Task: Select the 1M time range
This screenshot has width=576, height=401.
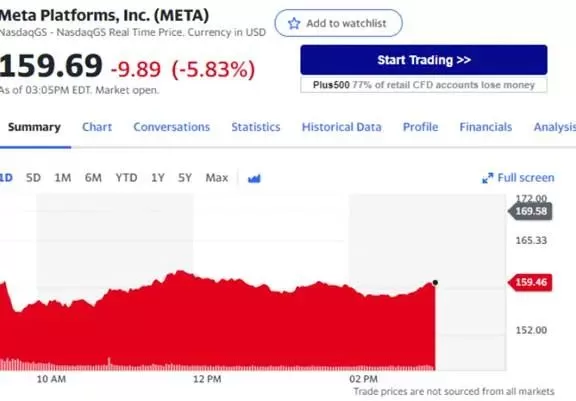Action: (63, 178)
